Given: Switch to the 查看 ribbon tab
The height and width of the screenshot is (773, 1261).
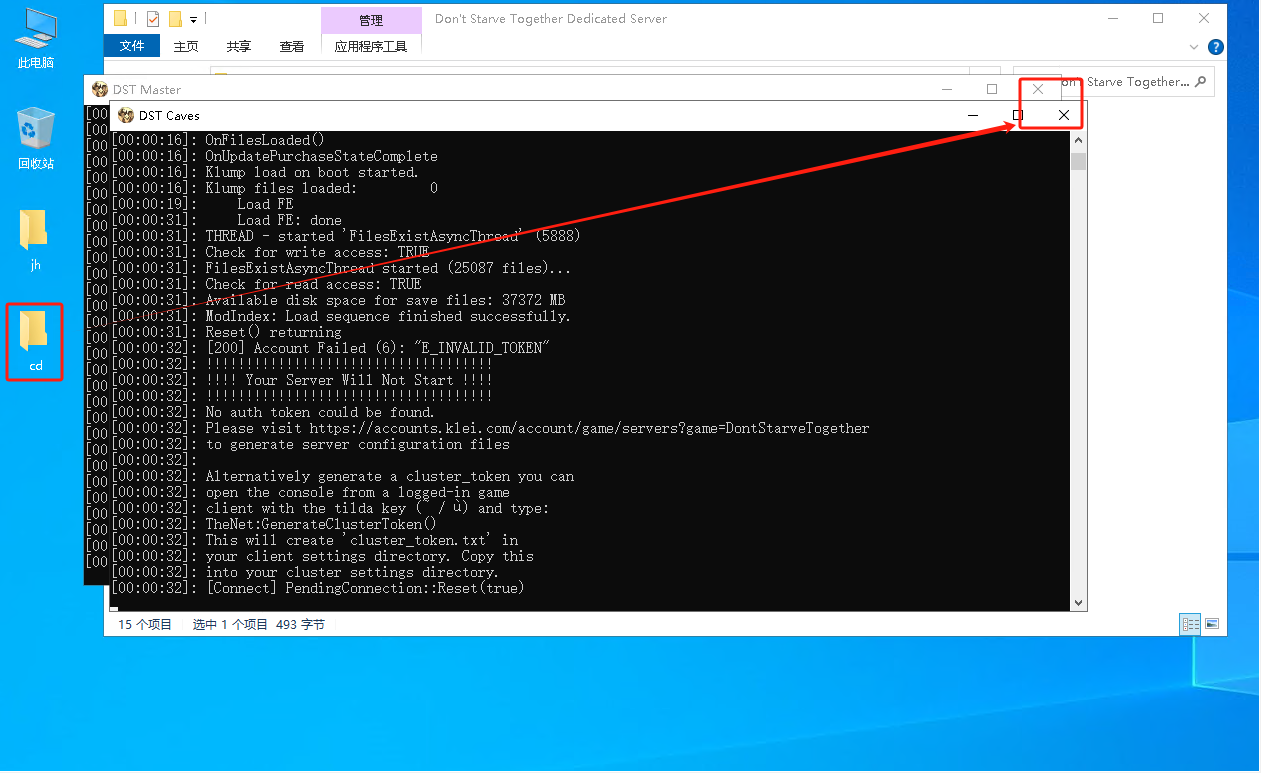Looking at the screenshot, I should tap(292, 46).
